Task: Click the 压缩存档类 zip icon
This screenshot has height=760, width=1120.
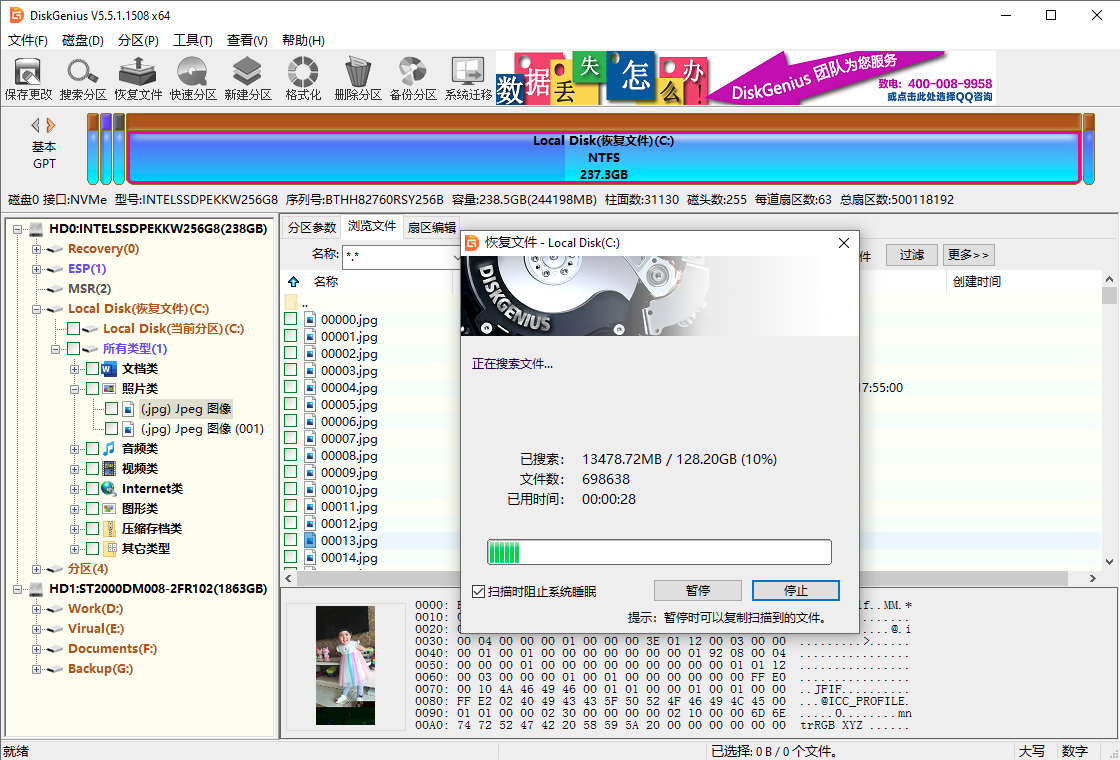Action: (x=109, y=529)
